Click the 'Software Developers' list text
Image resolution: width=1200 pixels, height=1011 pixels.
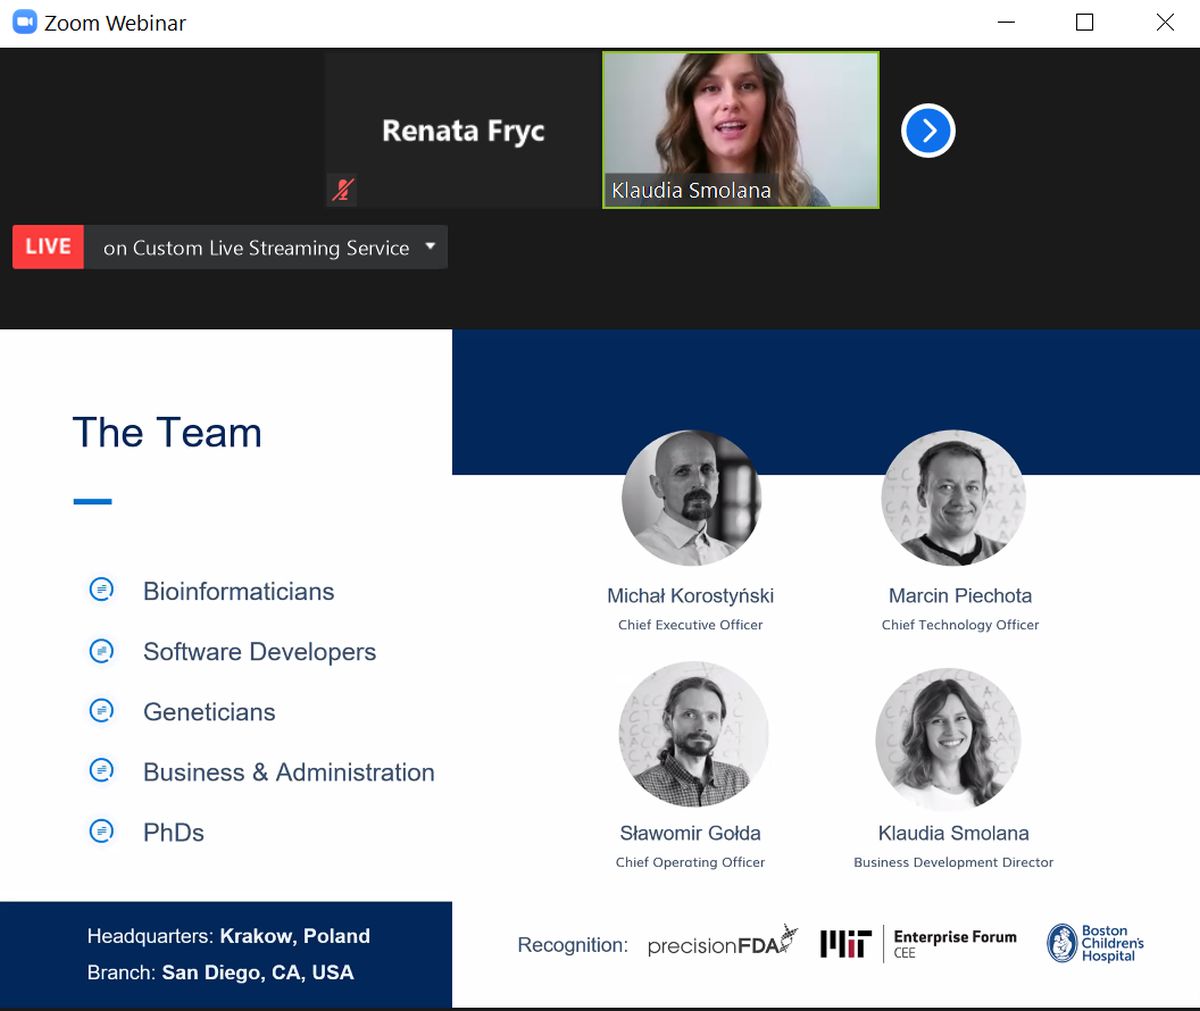click(x=260, y=652)
